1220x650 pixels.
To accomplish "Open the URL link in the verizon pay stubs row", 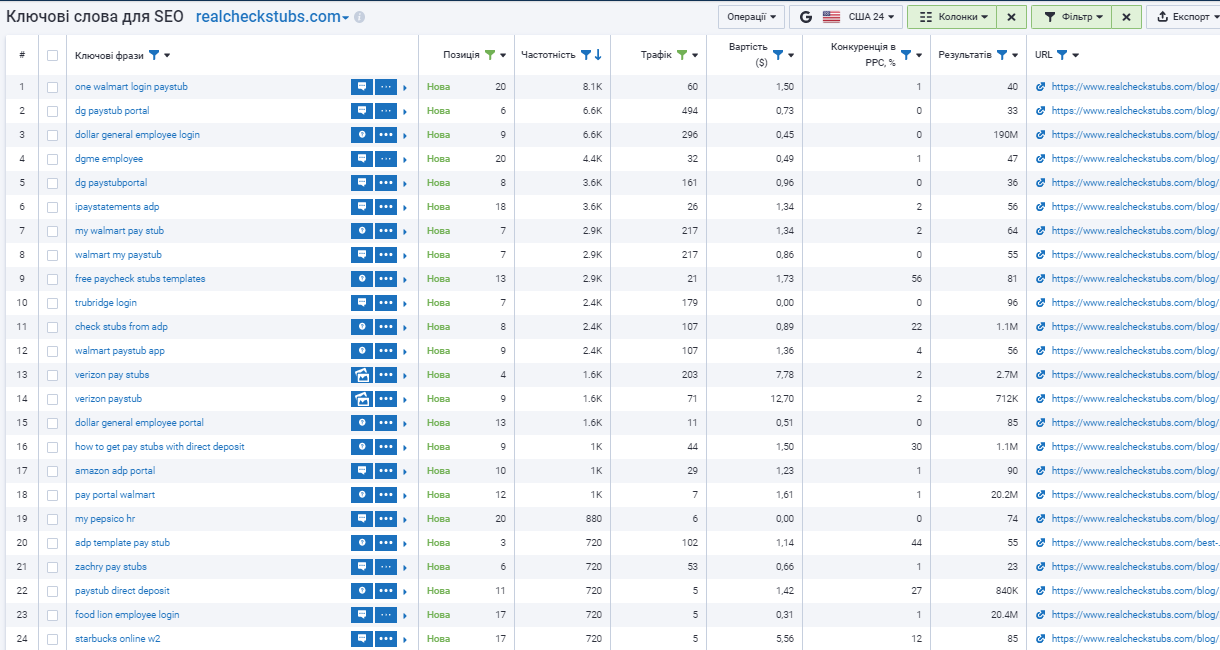I will pos(1135,375).
